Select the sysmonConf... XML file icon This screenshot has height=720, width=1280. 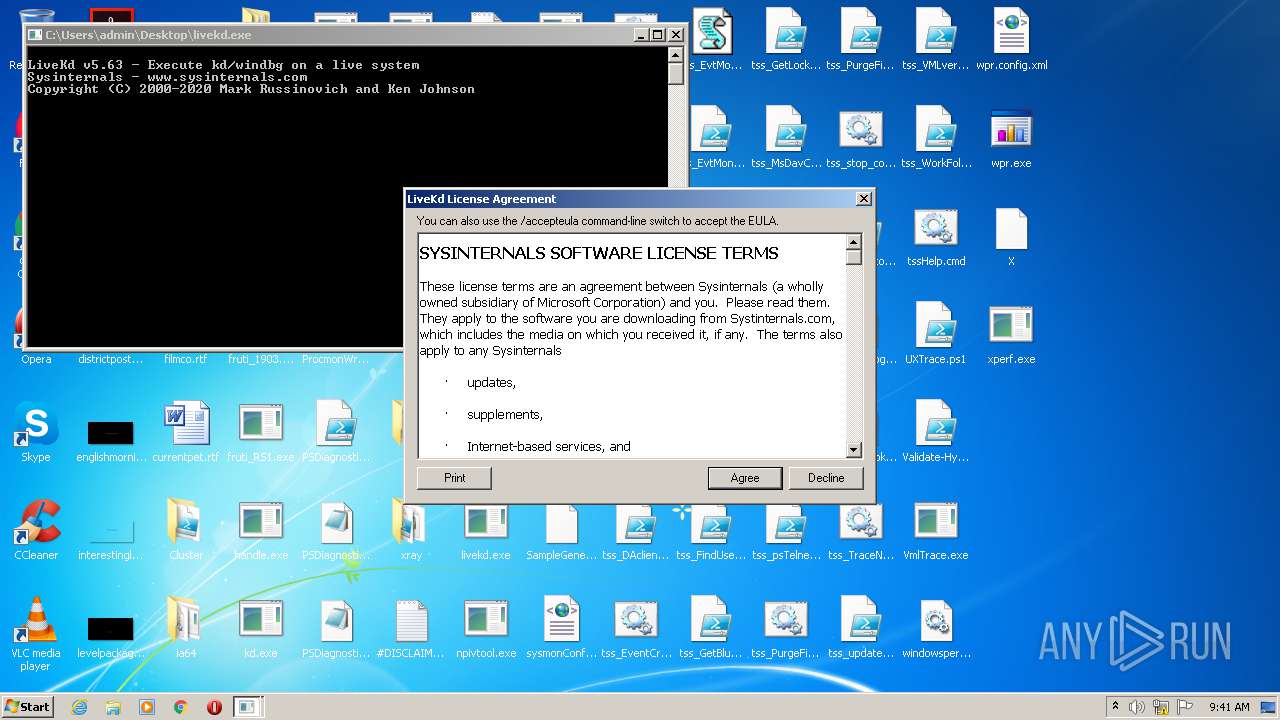(561, 629)
